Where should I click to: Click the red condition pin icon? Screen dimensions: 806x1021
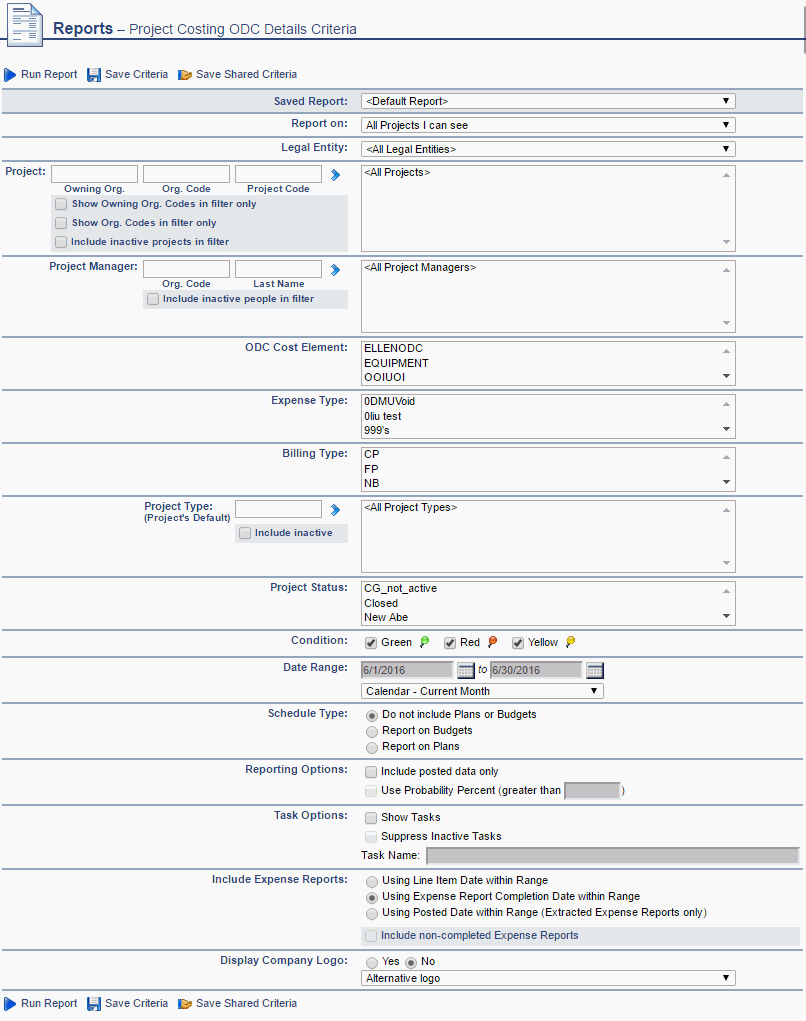click(492, 642)
